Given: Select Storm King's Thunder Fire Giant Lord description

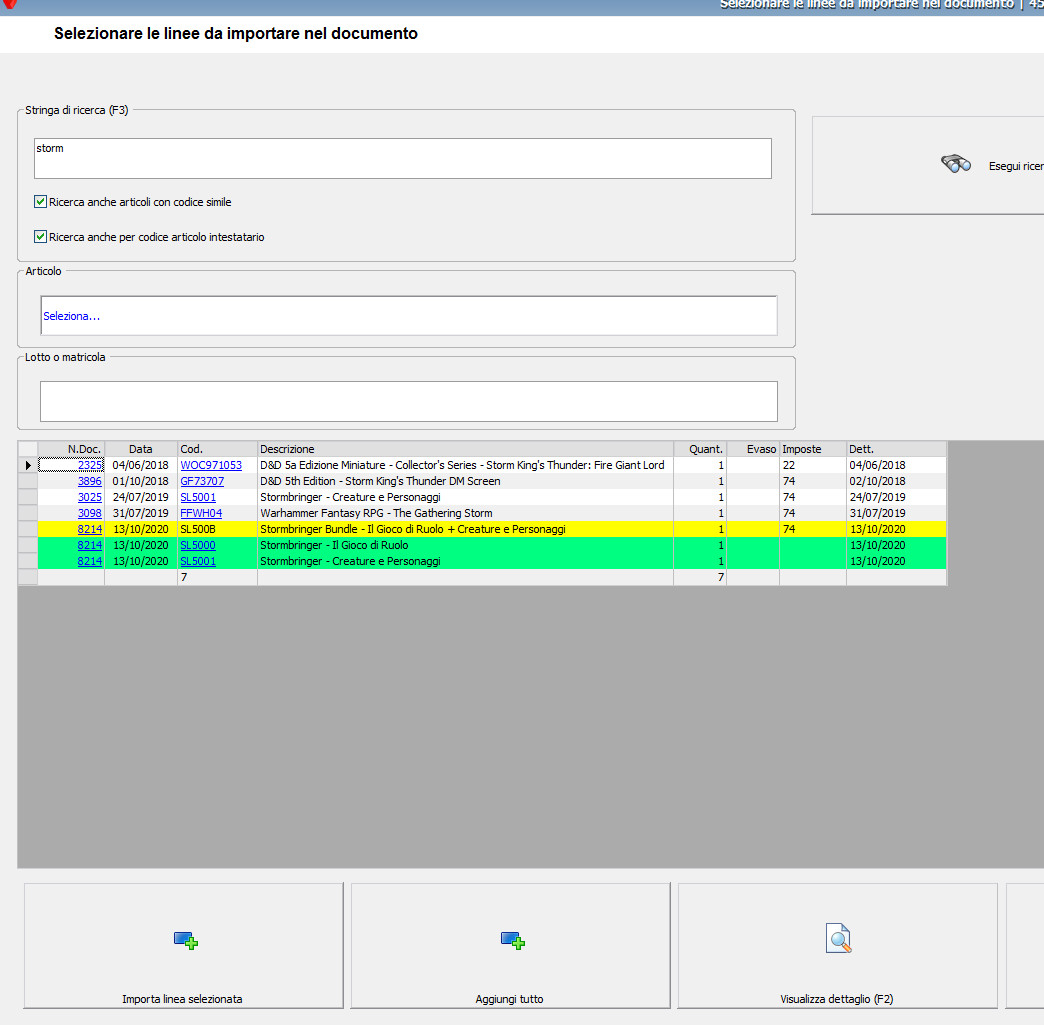Looking at the screenshot, I should [x=462, y=465].
